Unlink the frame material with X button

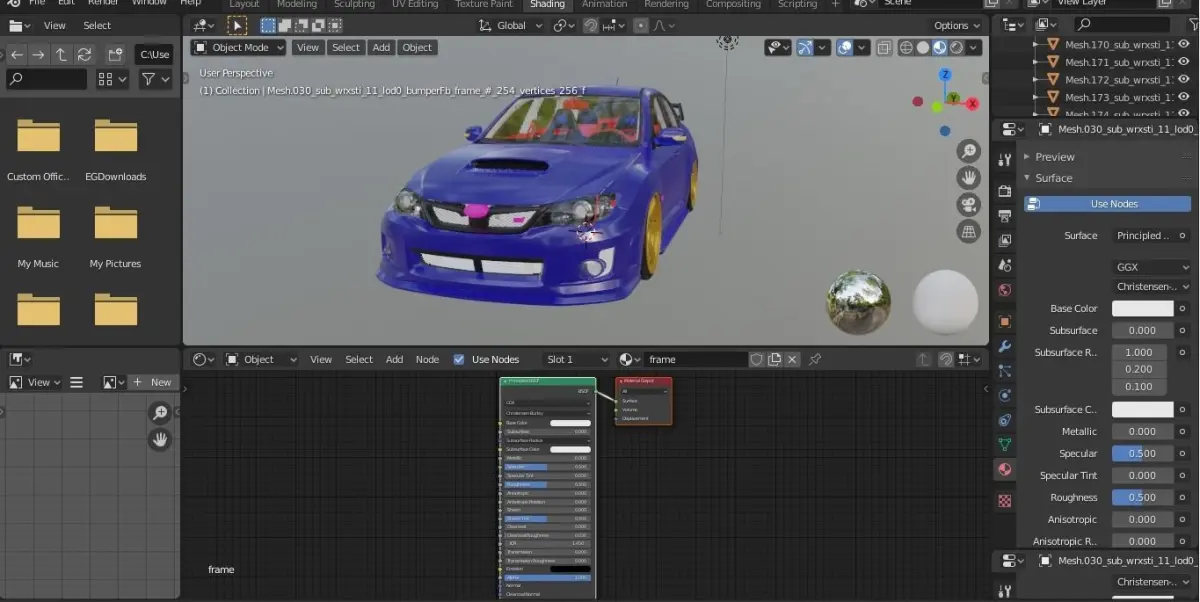(x=792, y=359)
